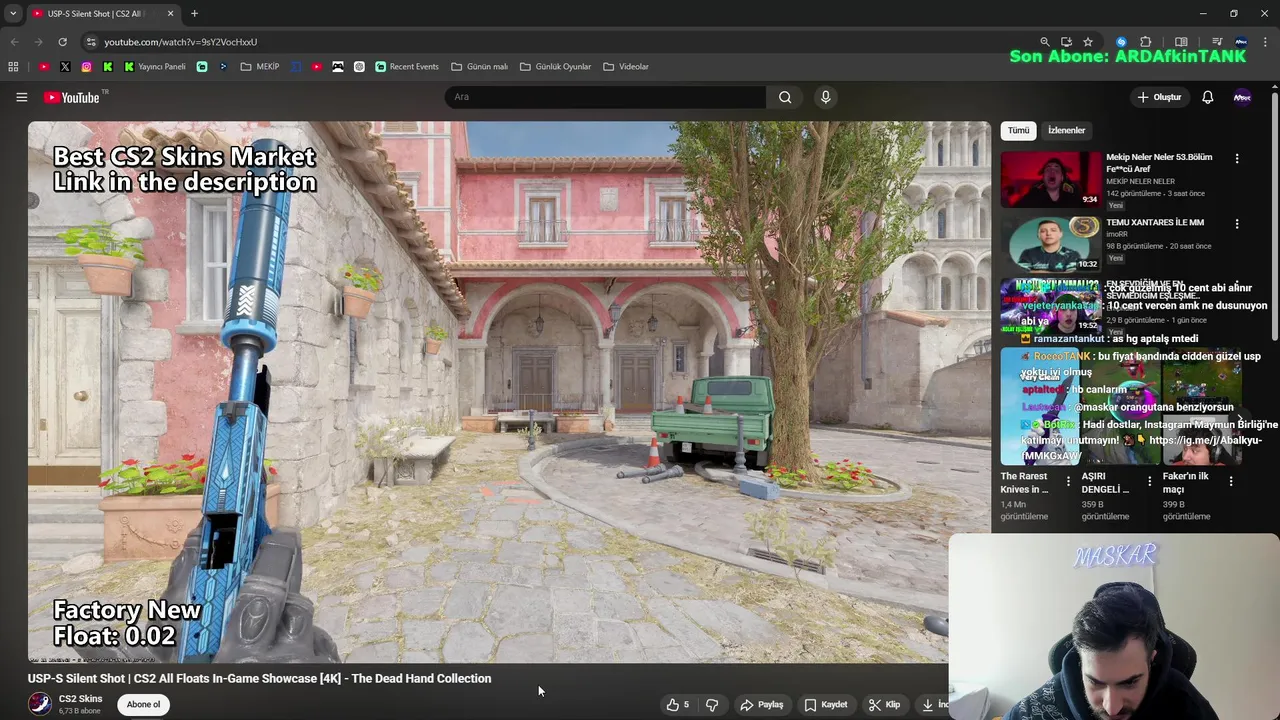1280x720 pixels.
Task: Click the YouTube logo home link
Action: click(x=72, y=97)
